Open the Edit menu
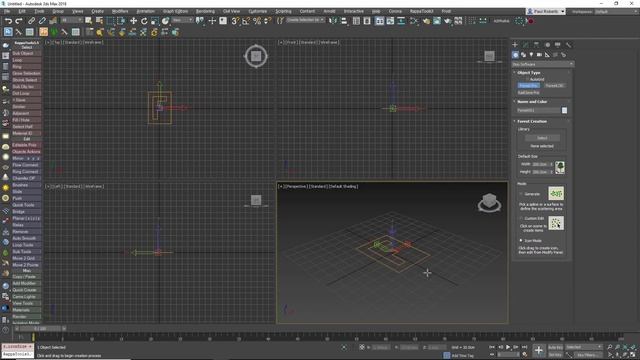This screenshot has height=360, width=640. pos(22,11)
